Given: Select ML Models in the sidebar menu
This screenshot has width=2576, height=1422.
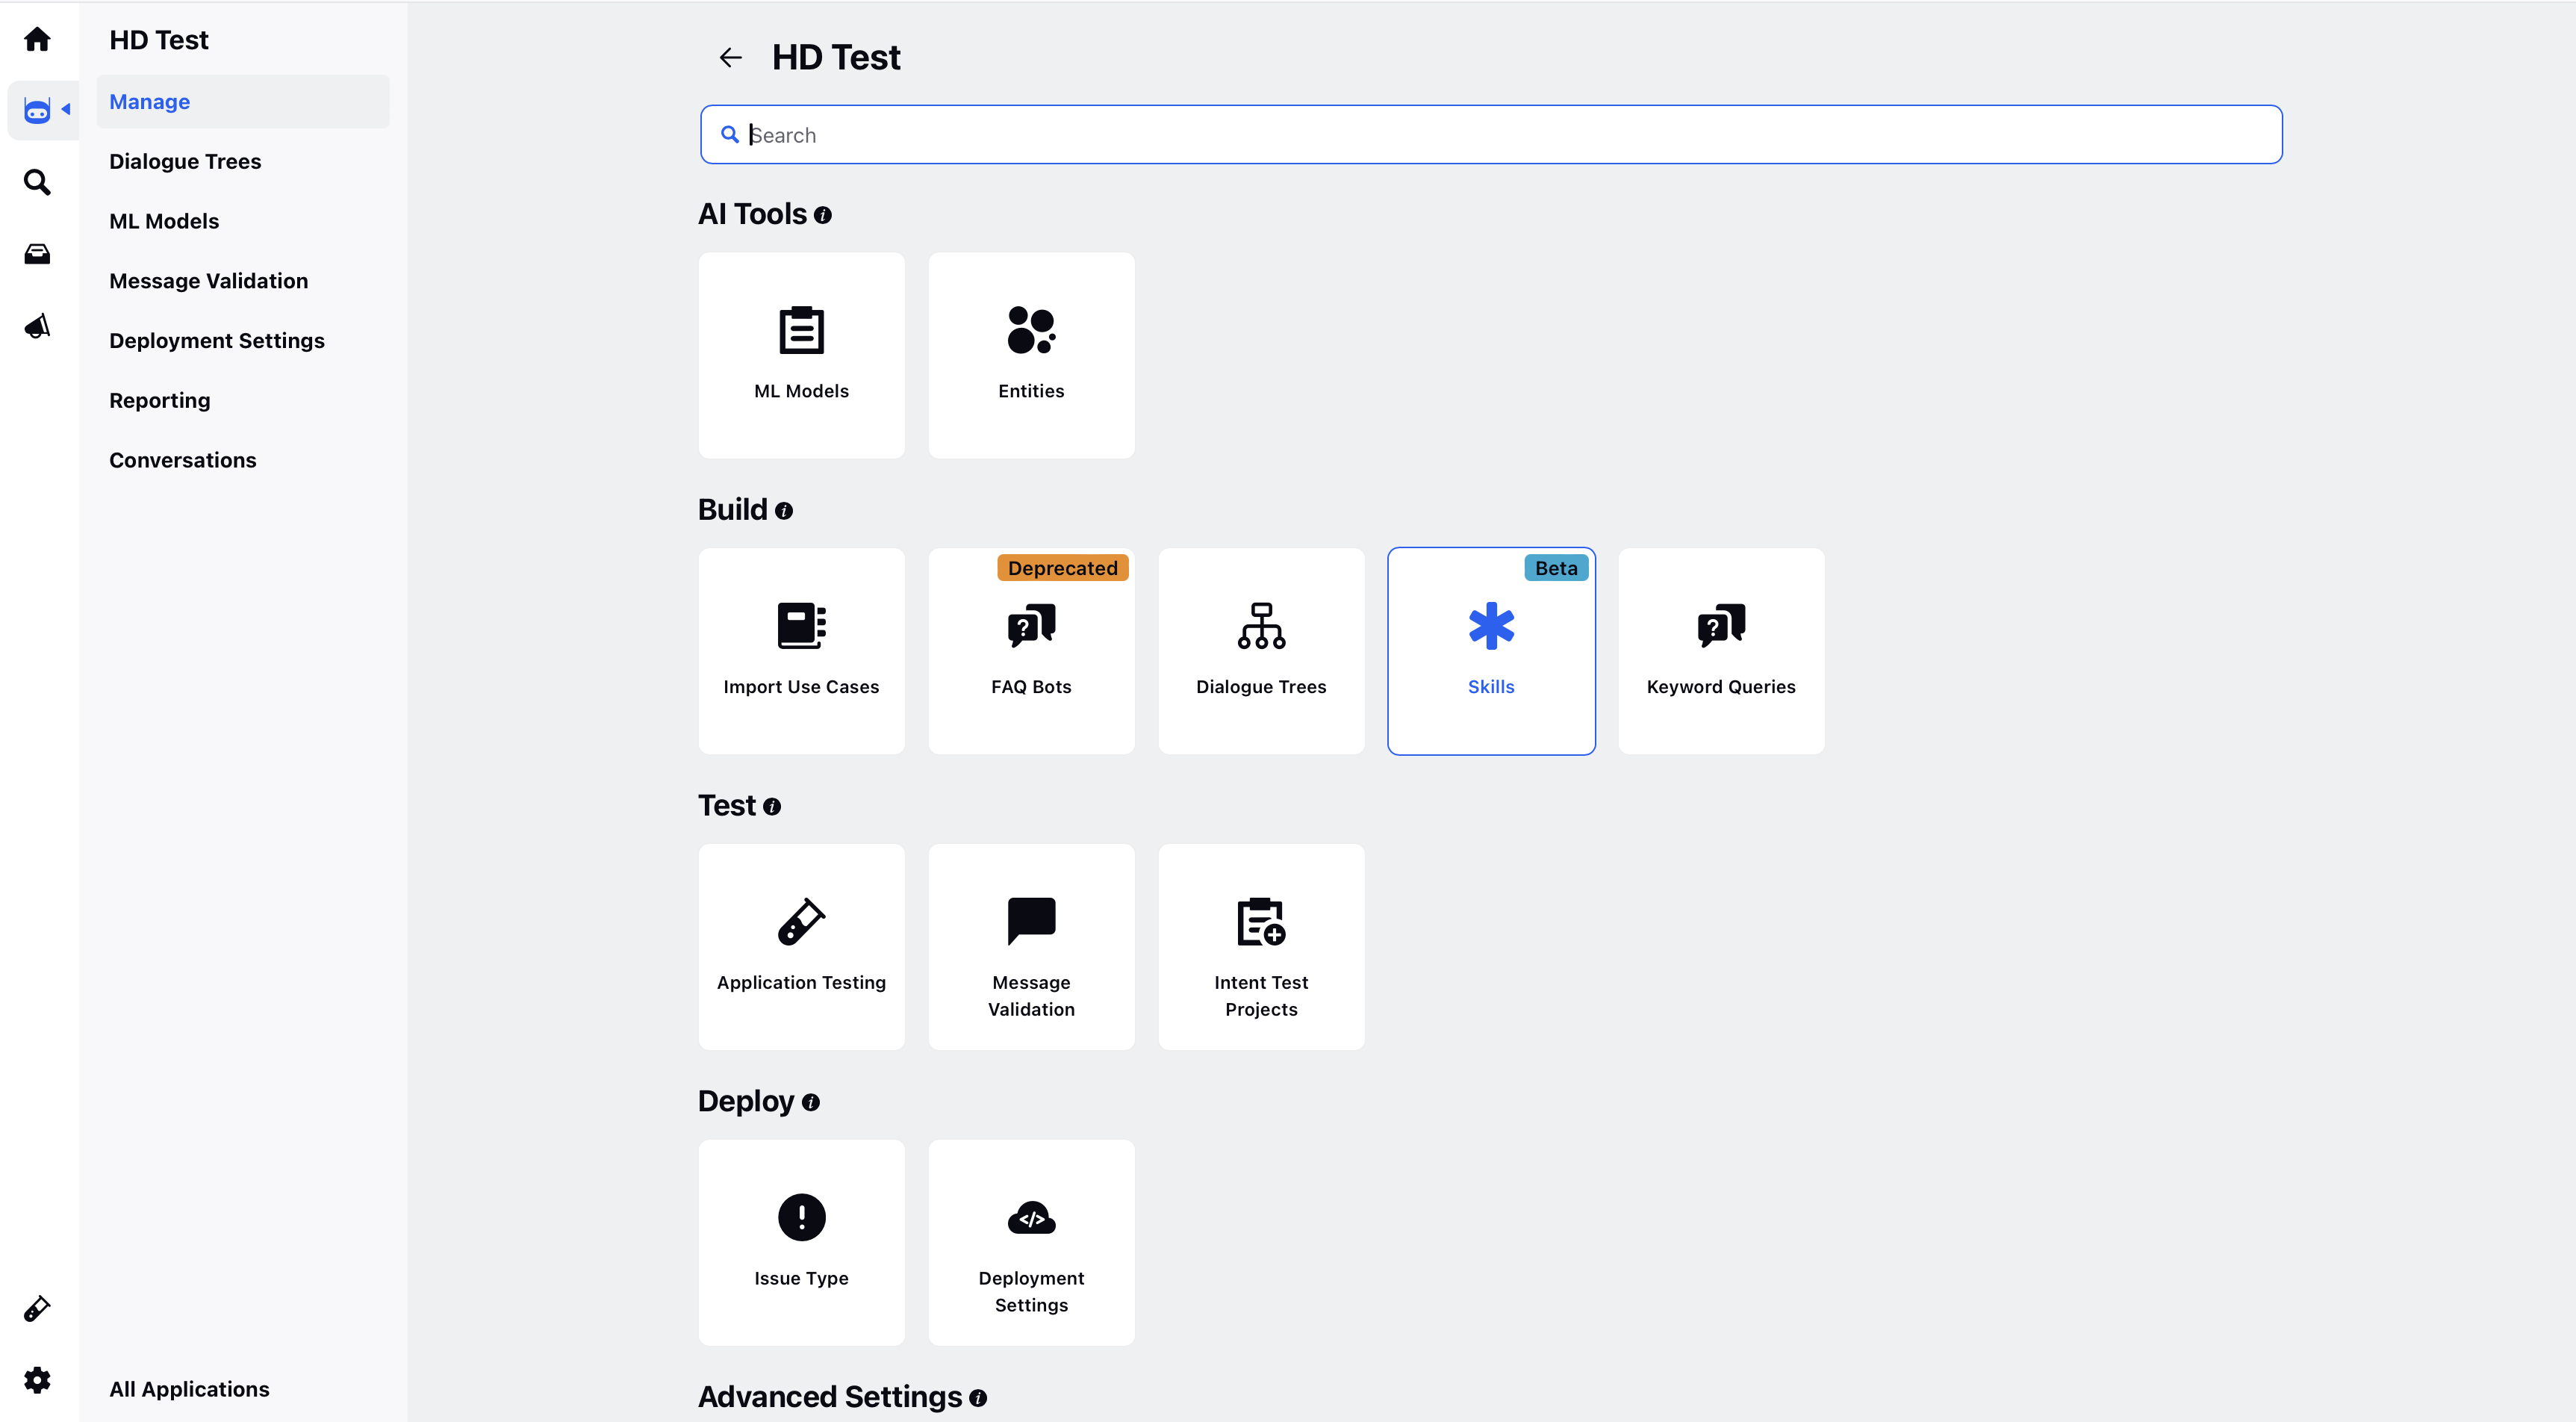Looking at the screenshot, I should [x=164, y=221].
